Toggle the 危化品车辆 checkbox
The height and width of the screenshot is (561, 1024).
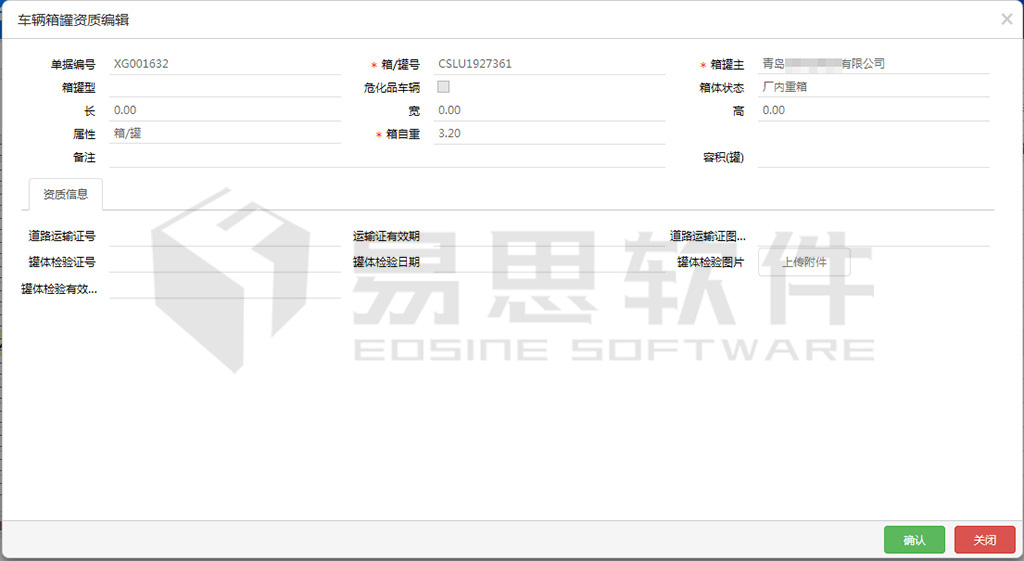444,87
